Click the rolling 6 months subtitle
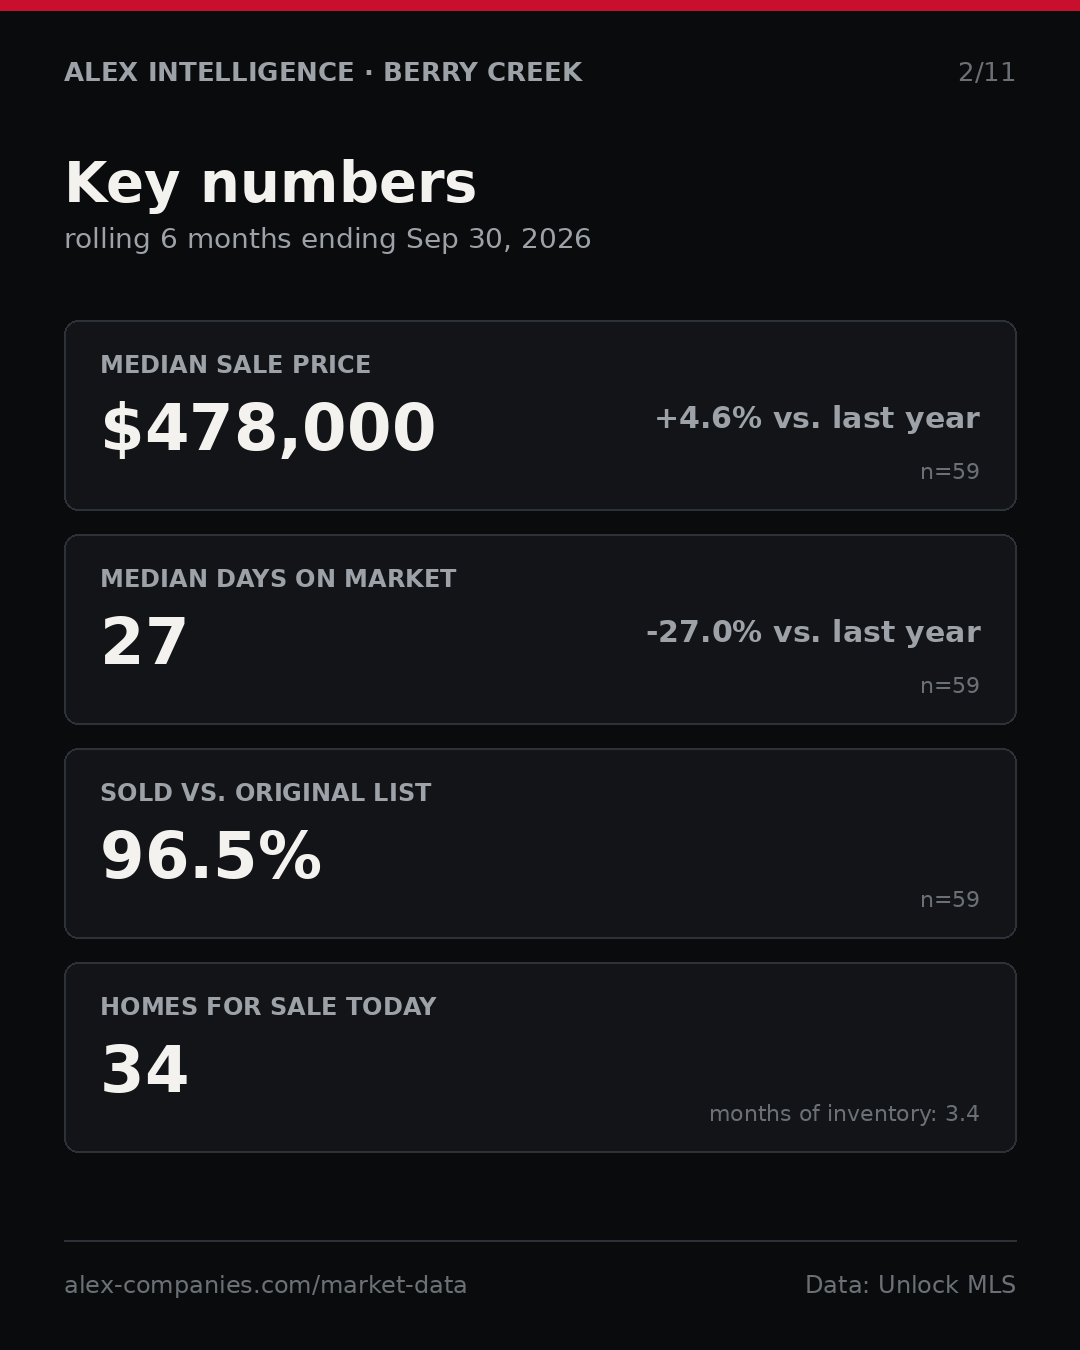 click(x=328, y=239)
